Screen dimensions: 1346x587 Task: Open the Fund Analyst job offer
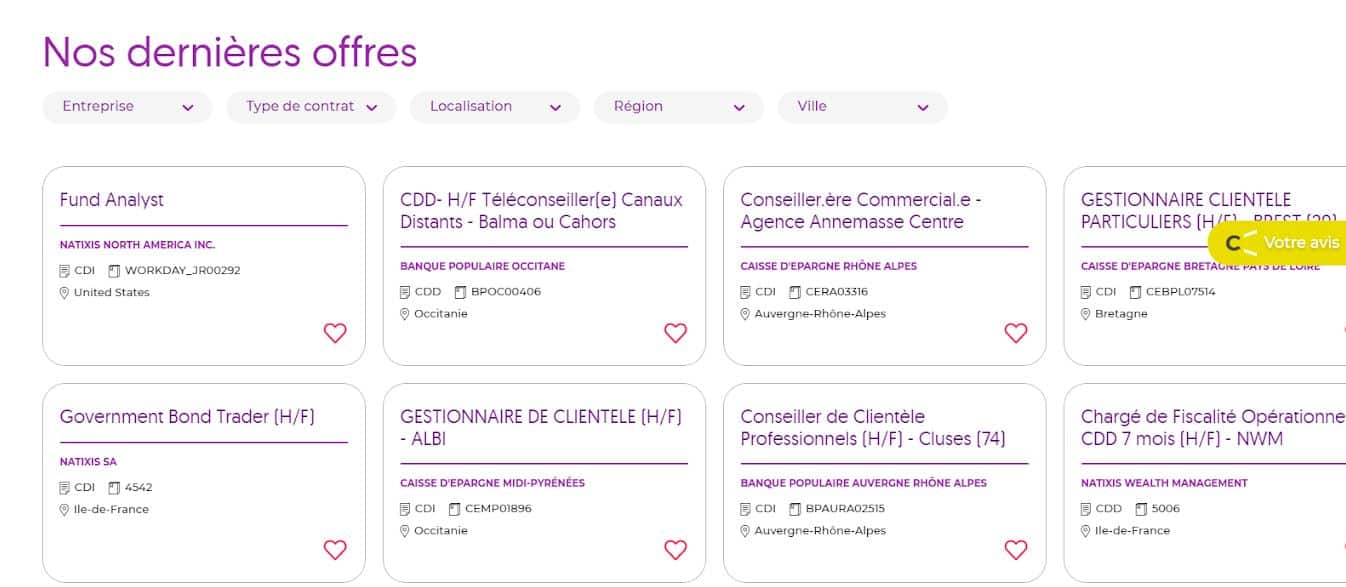(x=112, y=200)
